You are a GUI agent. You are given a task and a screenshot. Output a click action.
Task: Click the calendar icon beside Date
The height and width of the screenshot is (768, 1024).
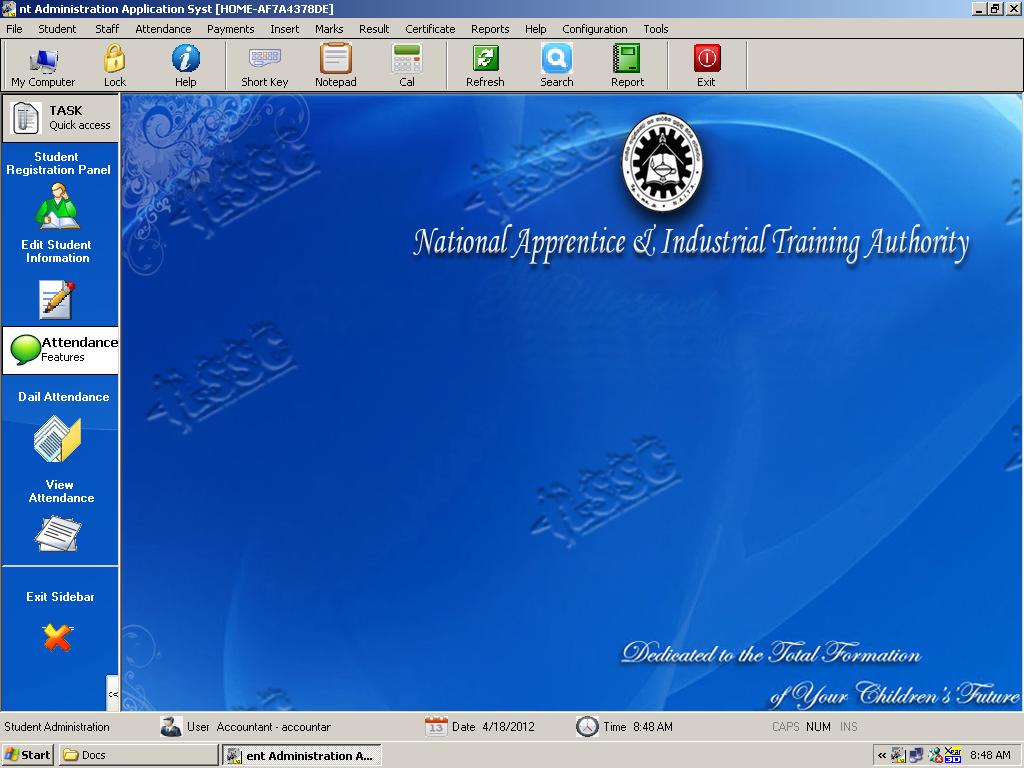coord(436,726)
